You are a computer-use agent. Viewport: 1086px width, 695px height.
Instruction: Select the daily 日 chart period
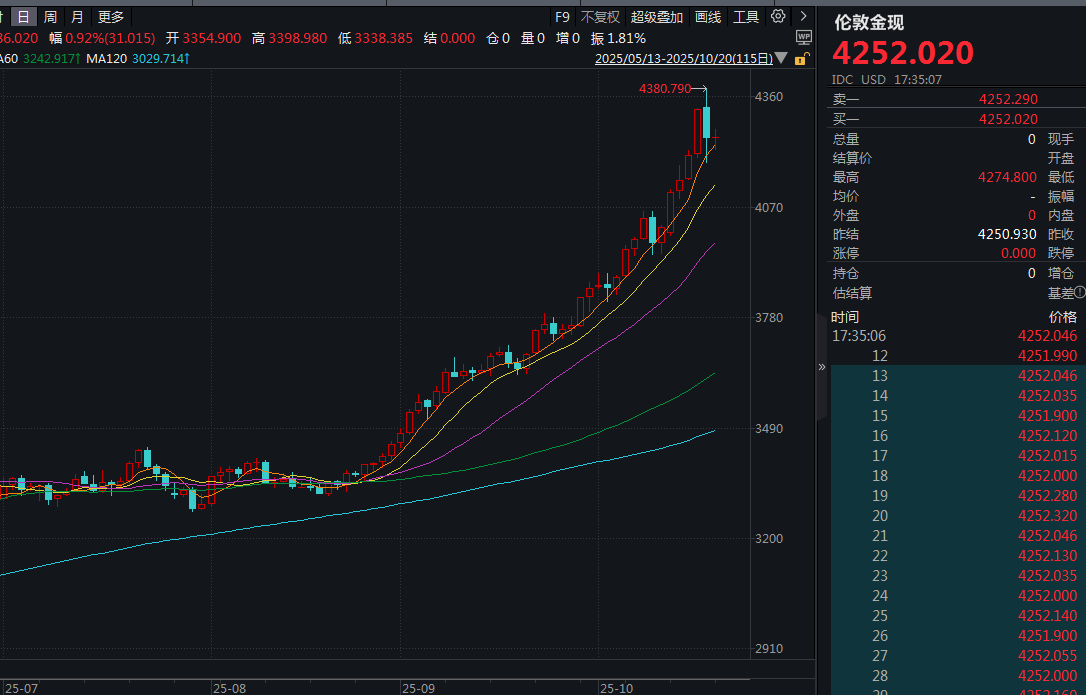[x=23, y=17]
